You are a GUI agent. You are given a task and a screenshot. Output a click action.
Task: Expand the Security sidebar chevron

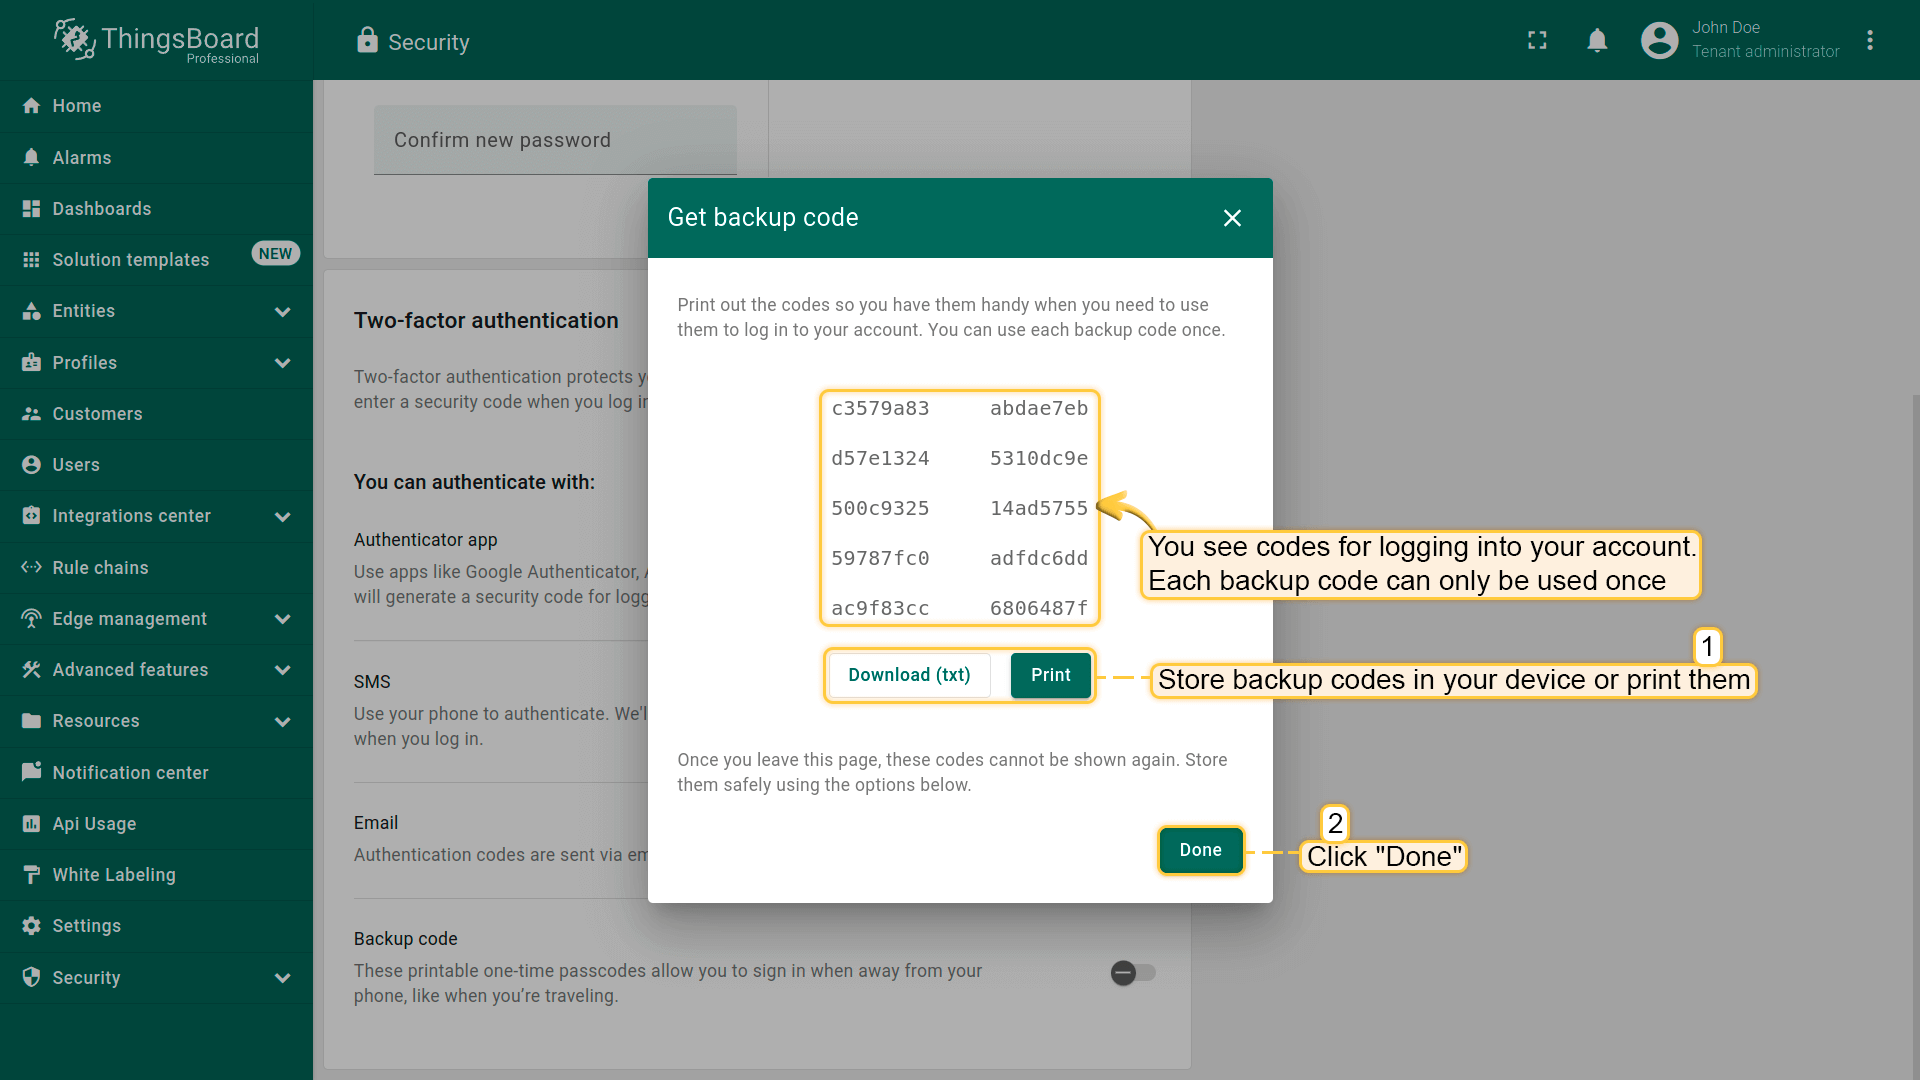[x=283, y=978]
